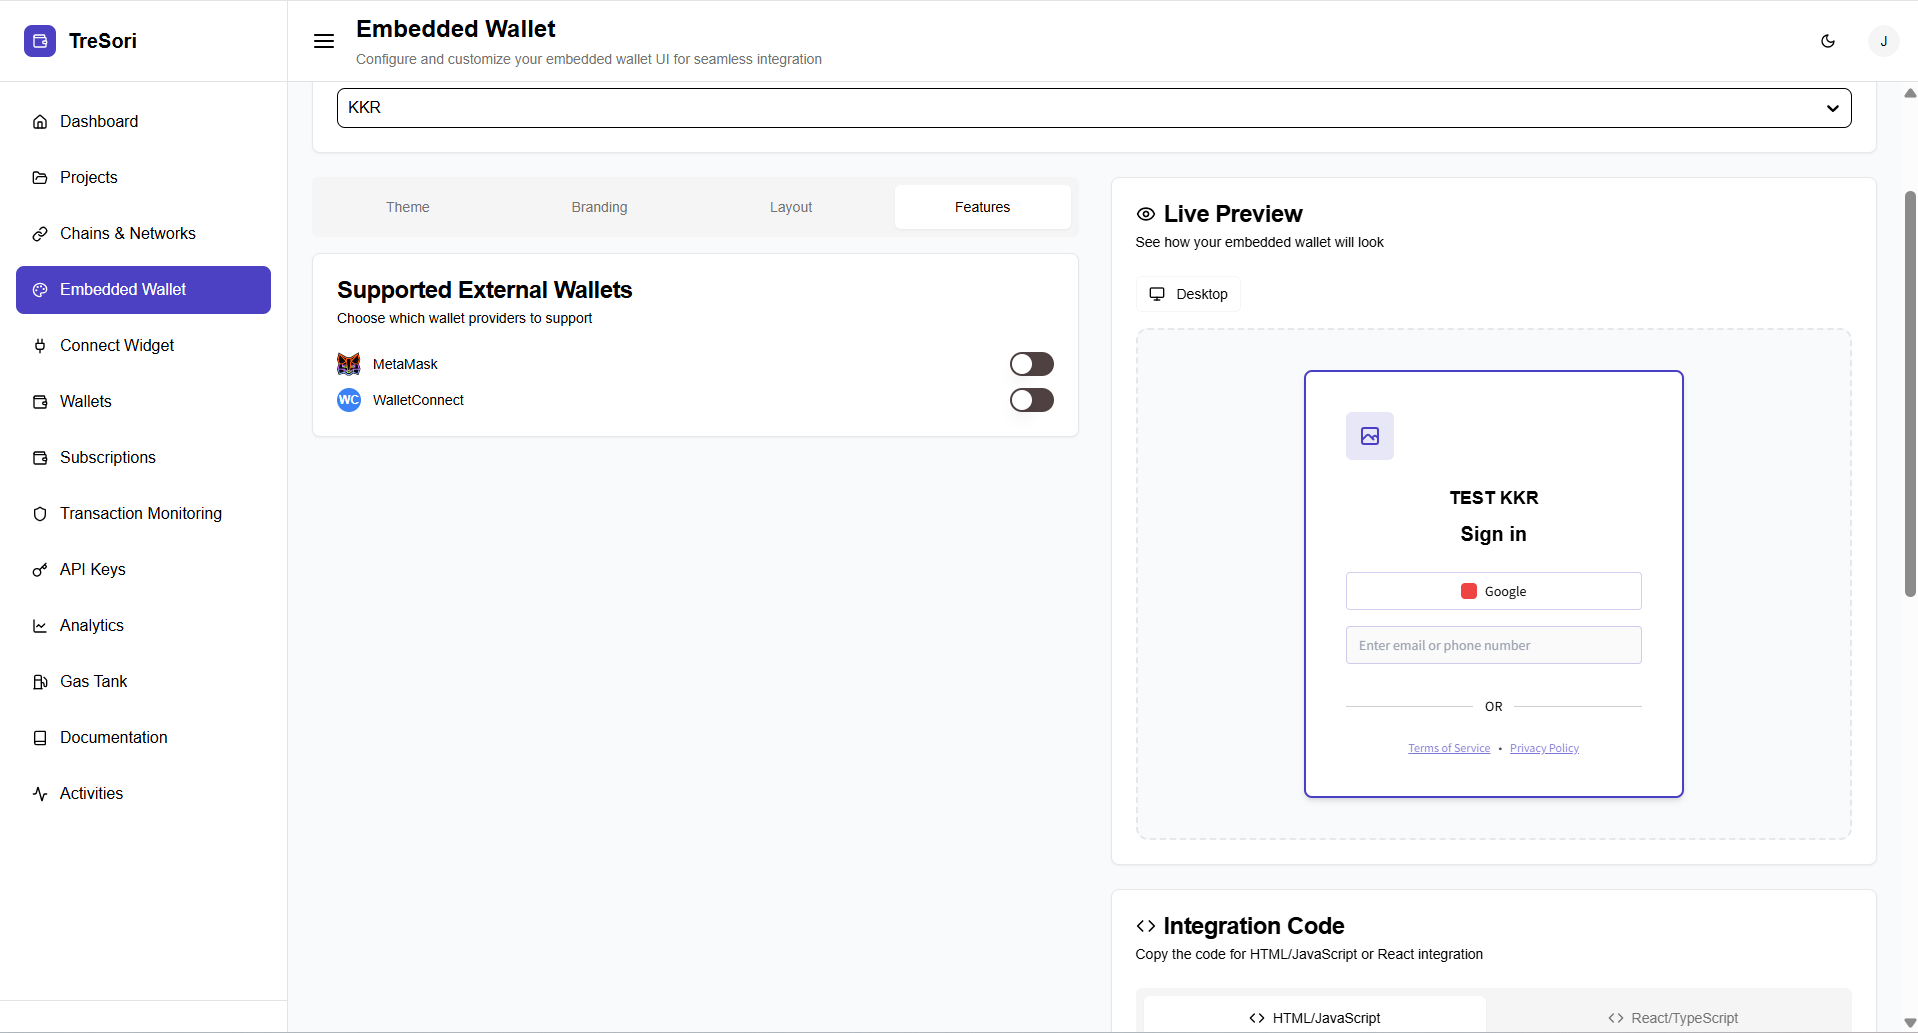The image size is (1918, 1033).
Task: Select React/TypeScript integration code tab
Action: click(1672, 1017)
